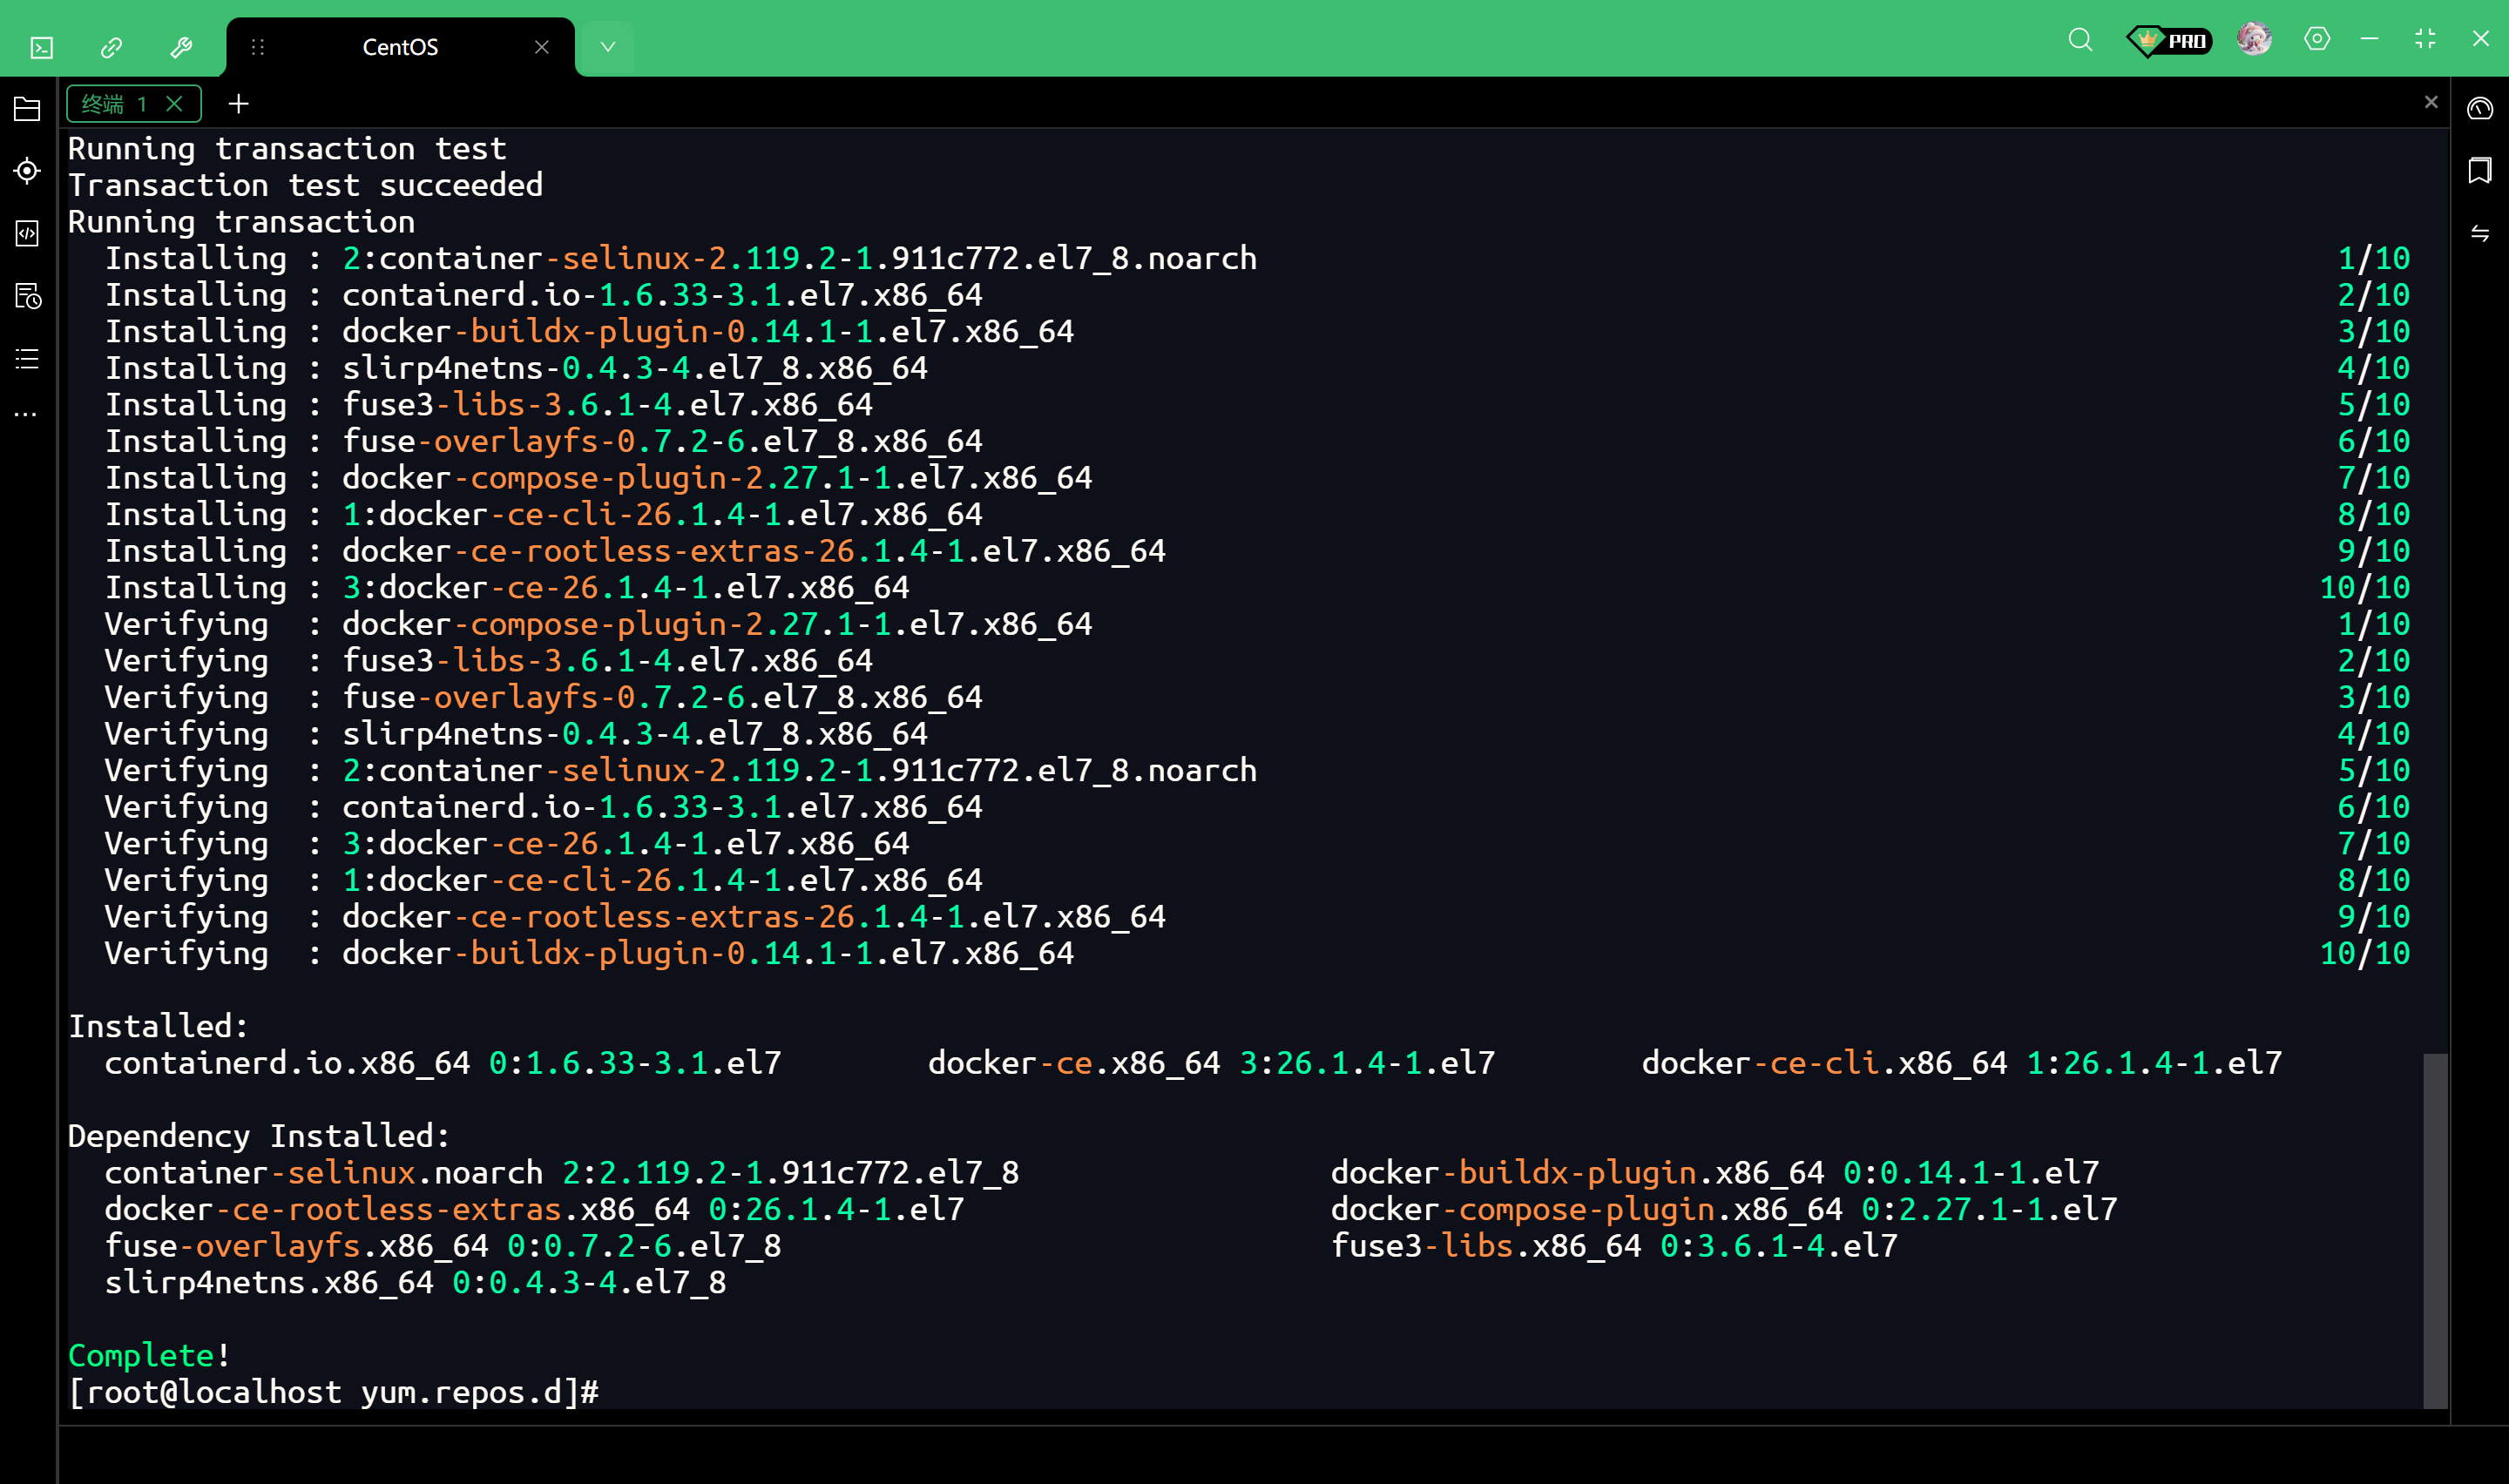The width and height of the screenshot is (2509, 1484).
Task: Click the crosshair target sidebar icon
Action: click(x=27, y=171)
